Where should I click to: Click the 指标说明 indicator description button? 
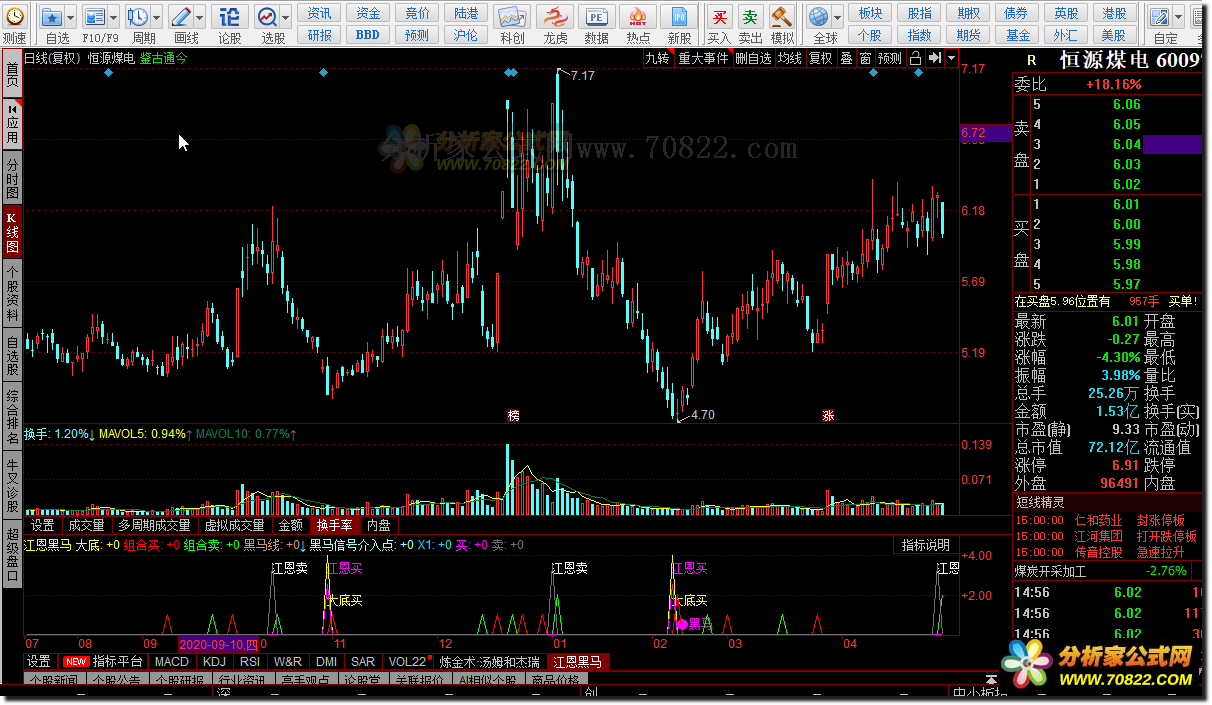(925, 545)
